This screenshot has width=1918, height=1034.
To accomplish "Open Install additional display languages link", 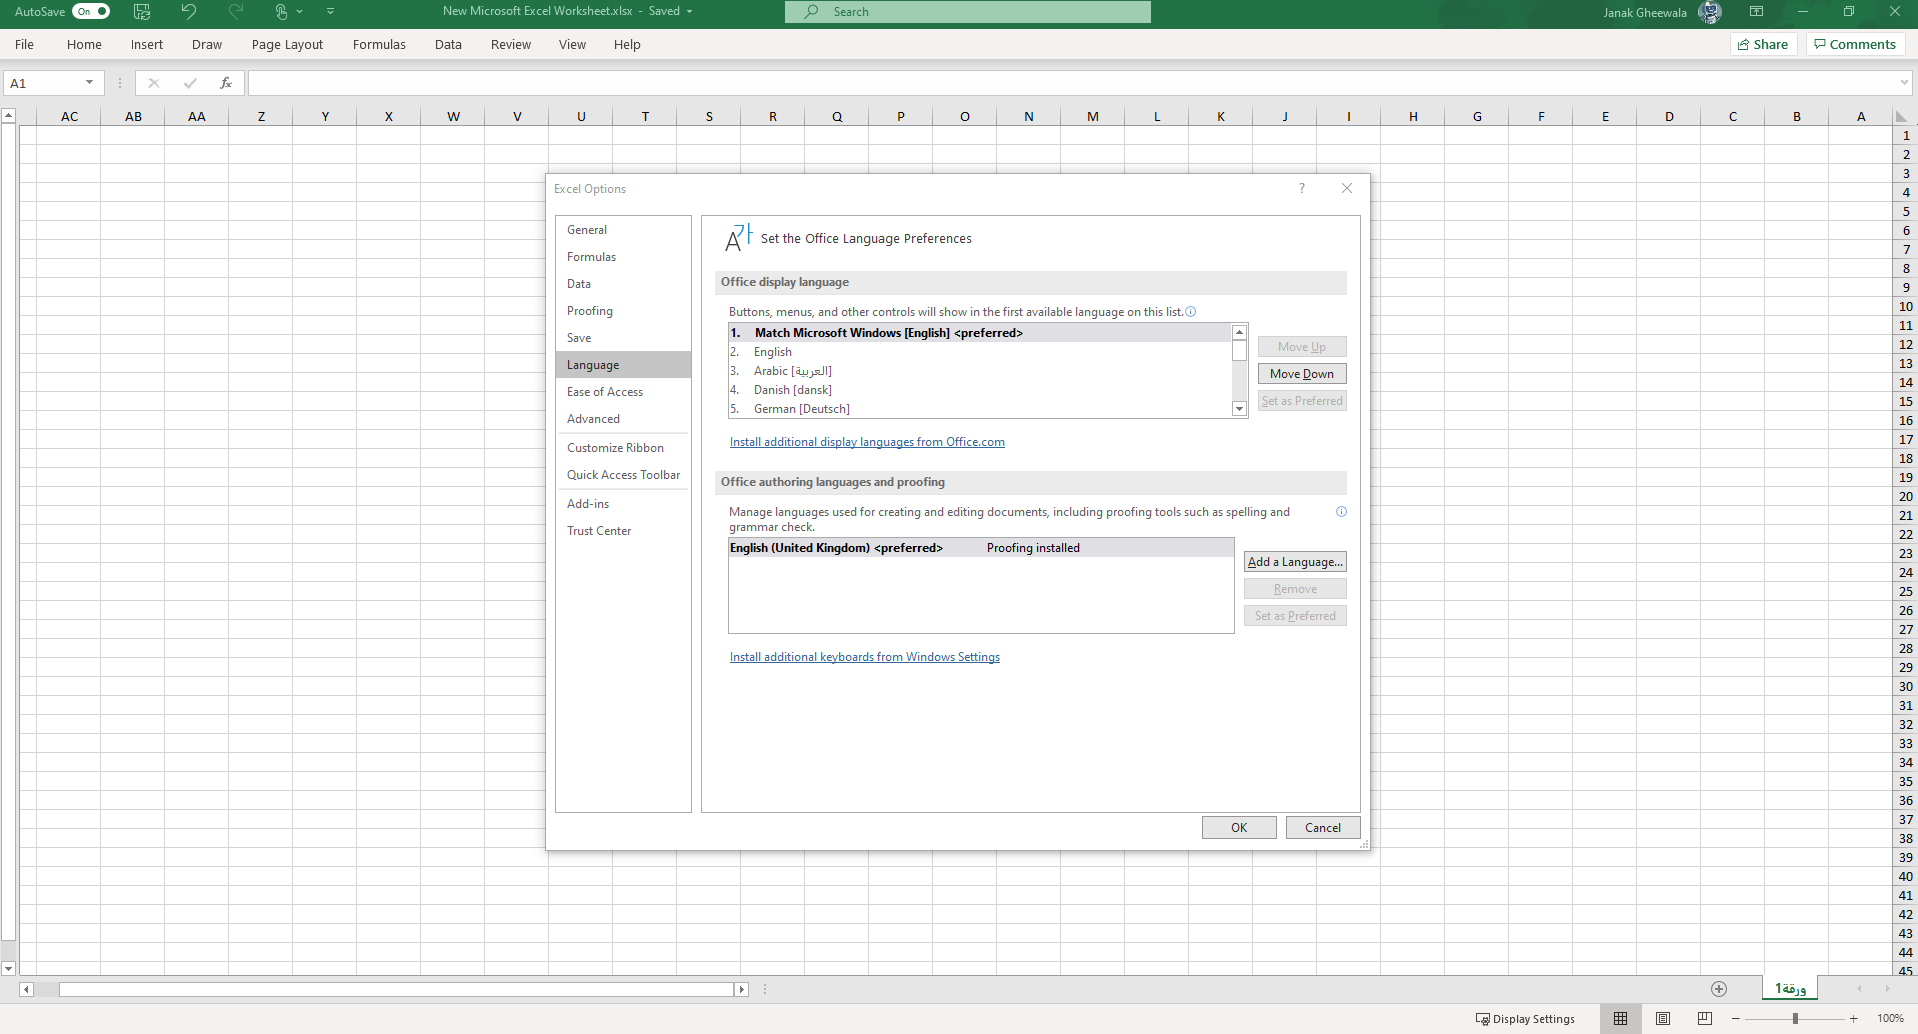I will [x=866, y=441].
